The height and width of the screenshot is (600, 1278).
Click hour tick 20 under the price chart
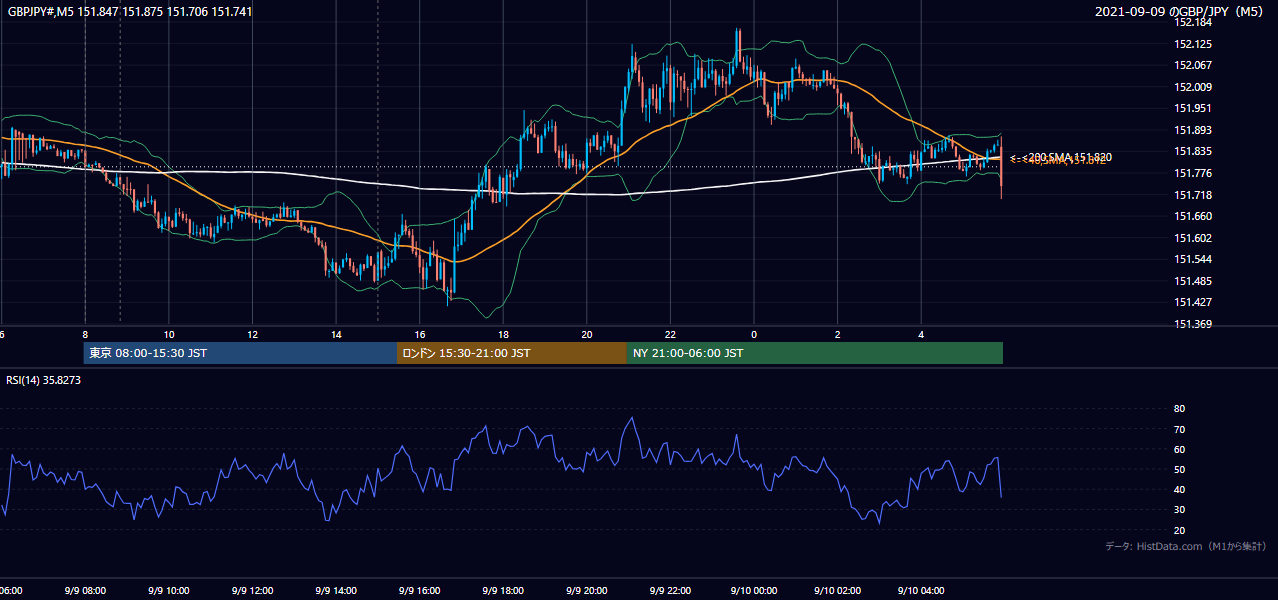point(587,334)
